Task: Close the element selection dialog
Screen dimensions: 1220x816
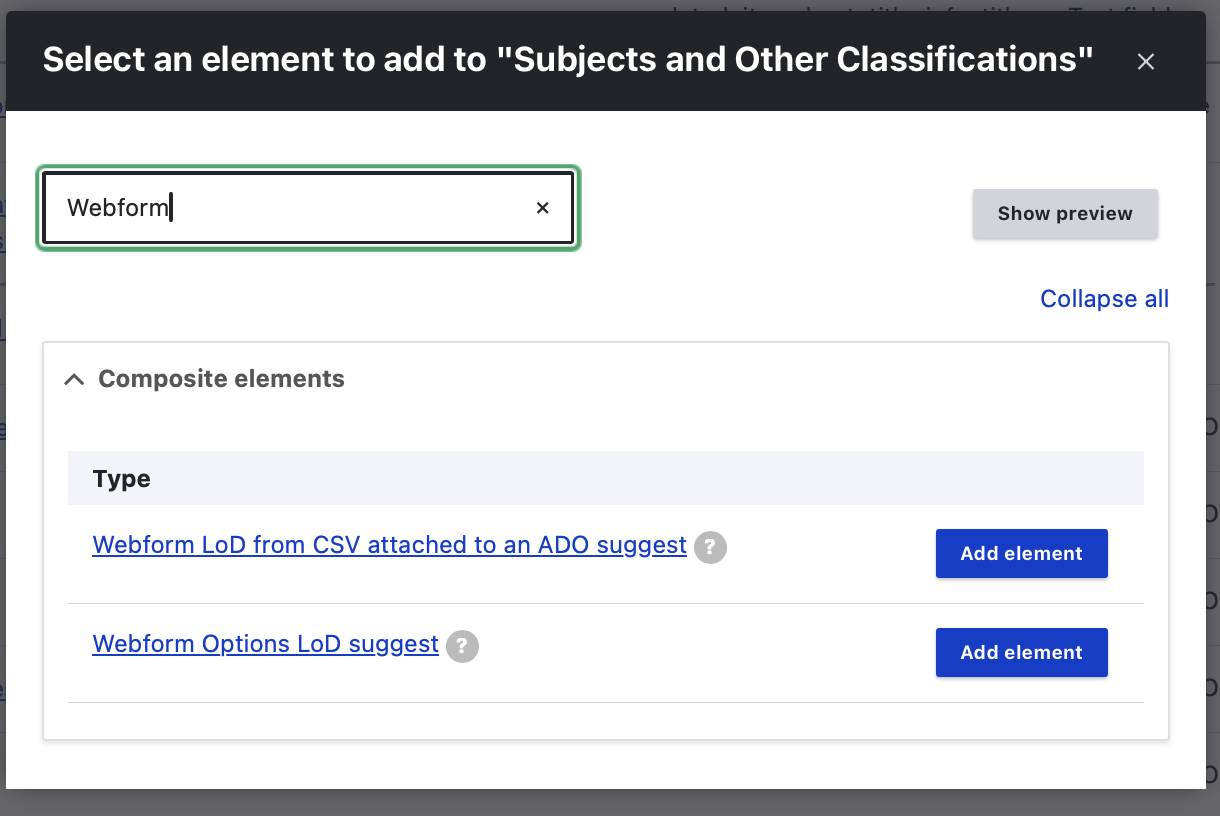Action: coord(1146,62)
